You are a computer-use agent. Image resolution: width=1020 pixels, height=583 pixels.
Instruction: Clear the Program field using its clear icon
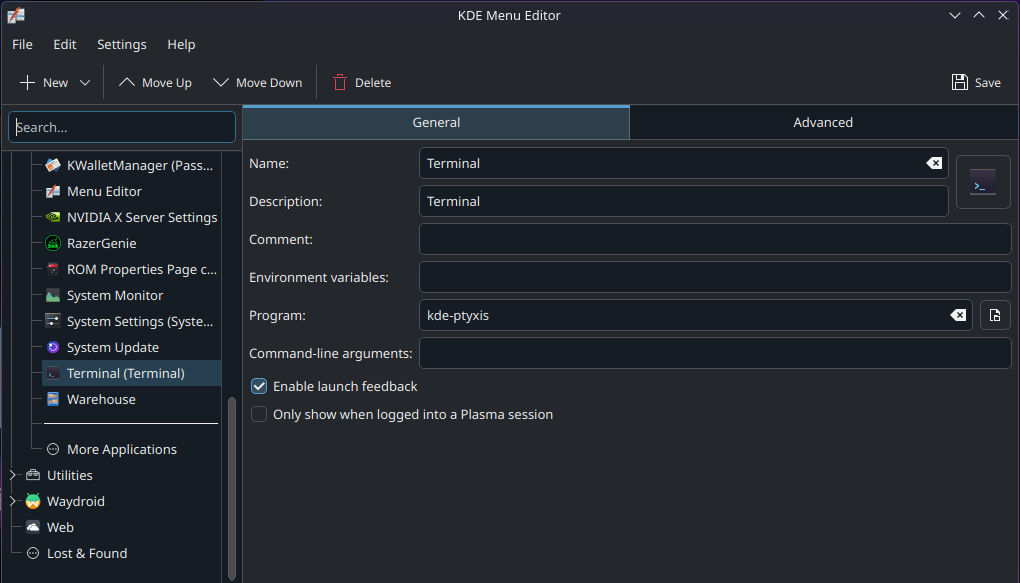click(957, 315)
